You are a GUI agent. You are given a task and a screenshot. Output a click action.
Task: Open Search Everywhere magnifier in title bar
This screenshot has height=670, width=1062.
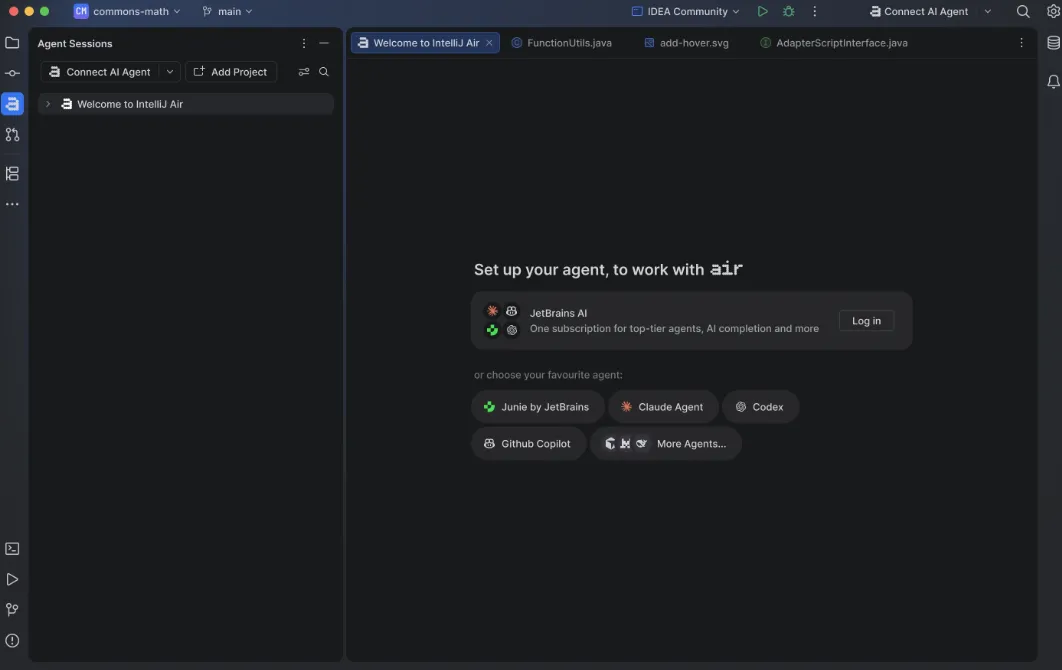(x=1023, y=12)
